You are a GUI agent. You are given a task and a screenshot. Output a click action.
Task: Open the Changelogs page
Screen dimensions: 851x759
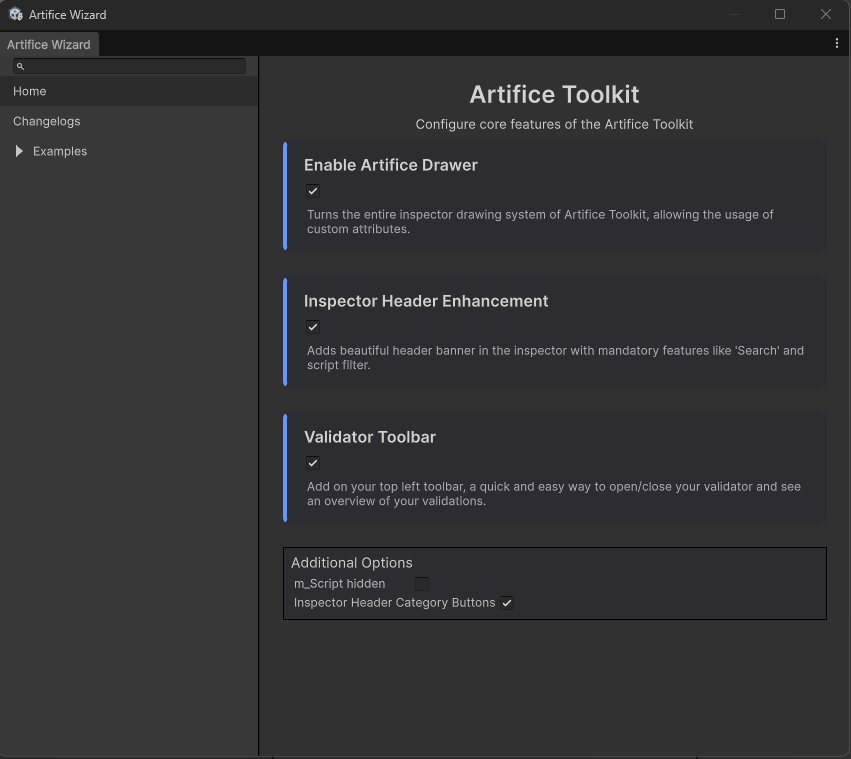(129, 121)
